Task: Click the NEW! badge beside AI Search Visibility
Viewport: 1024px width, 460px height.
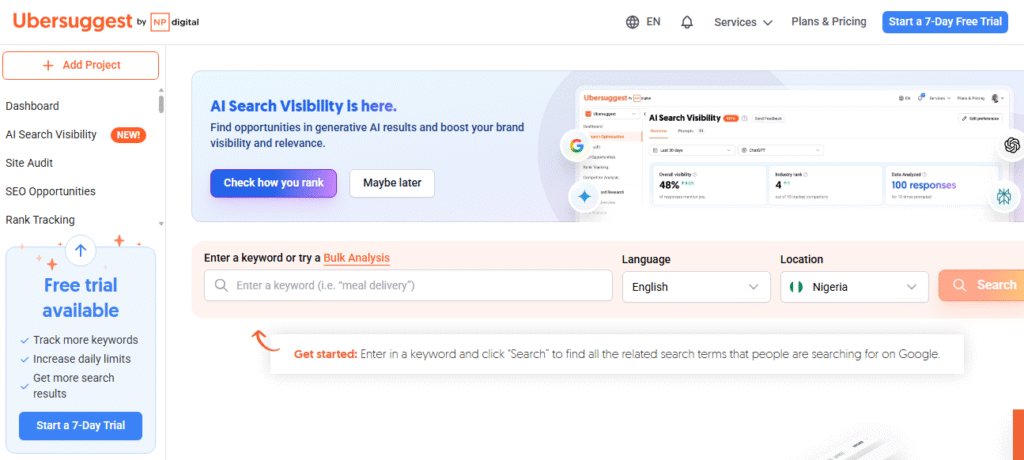Action: coord(128,135)
